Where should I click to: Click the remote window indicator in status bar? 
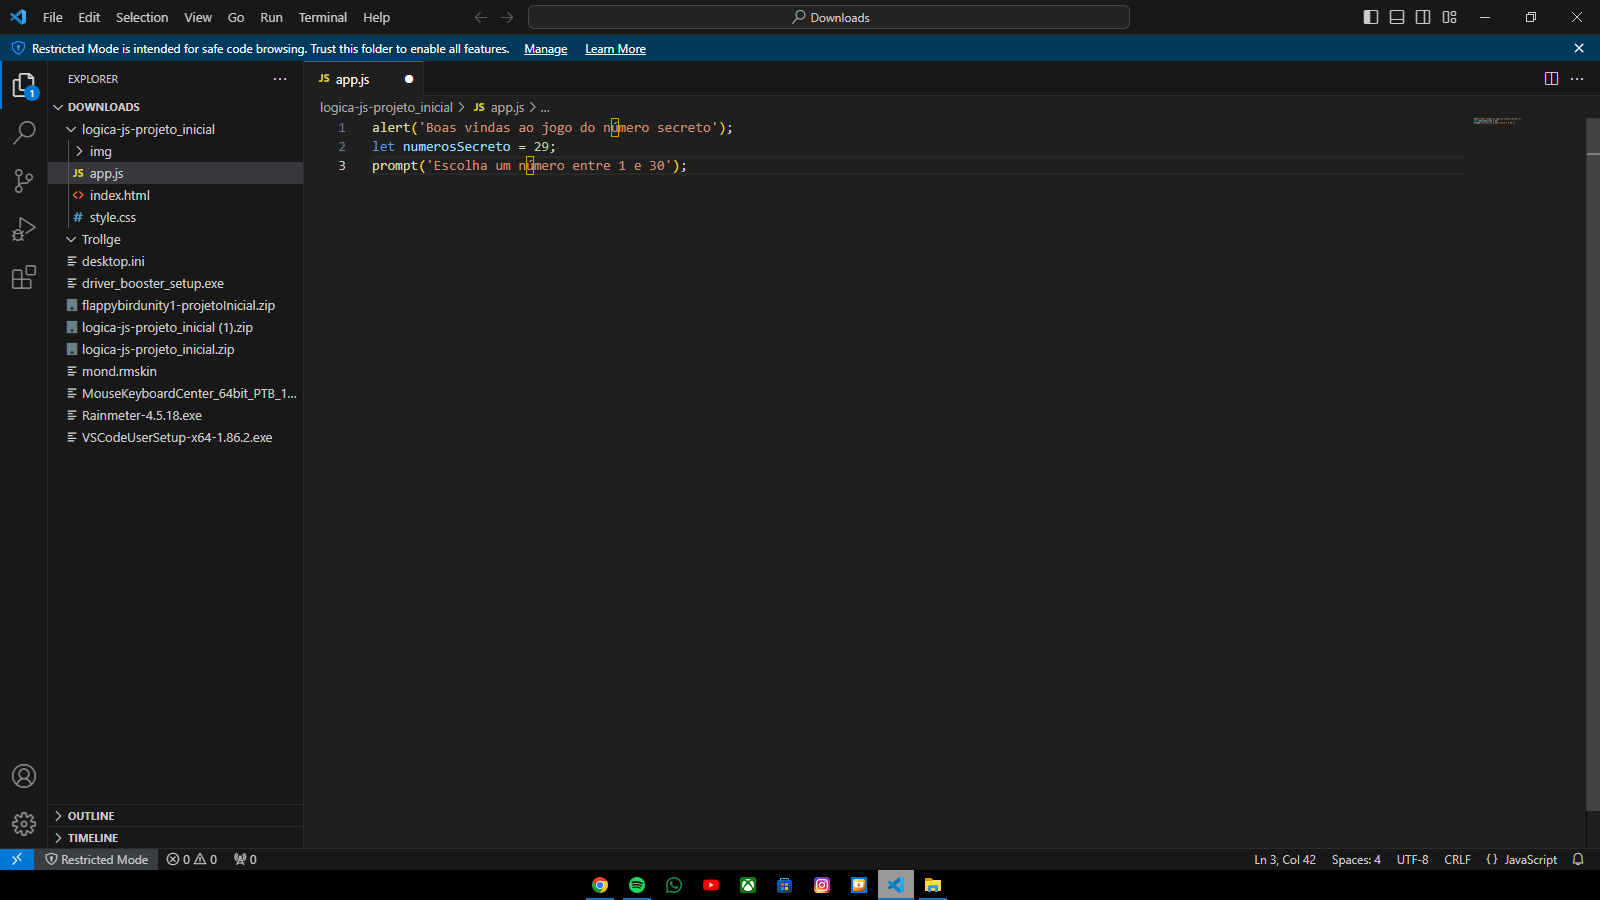17,859
